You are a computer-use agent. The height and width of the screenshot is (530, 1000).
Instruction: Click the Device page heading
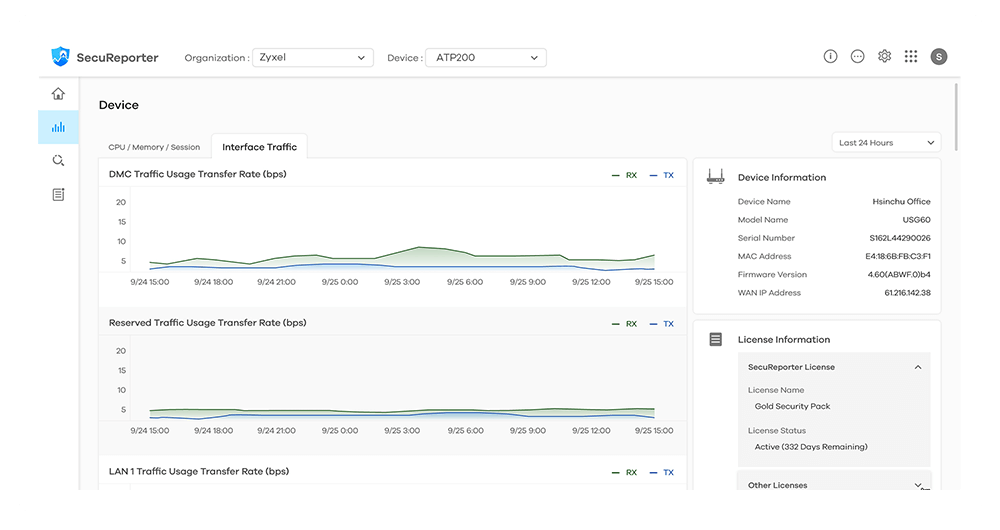coord(119,105)
